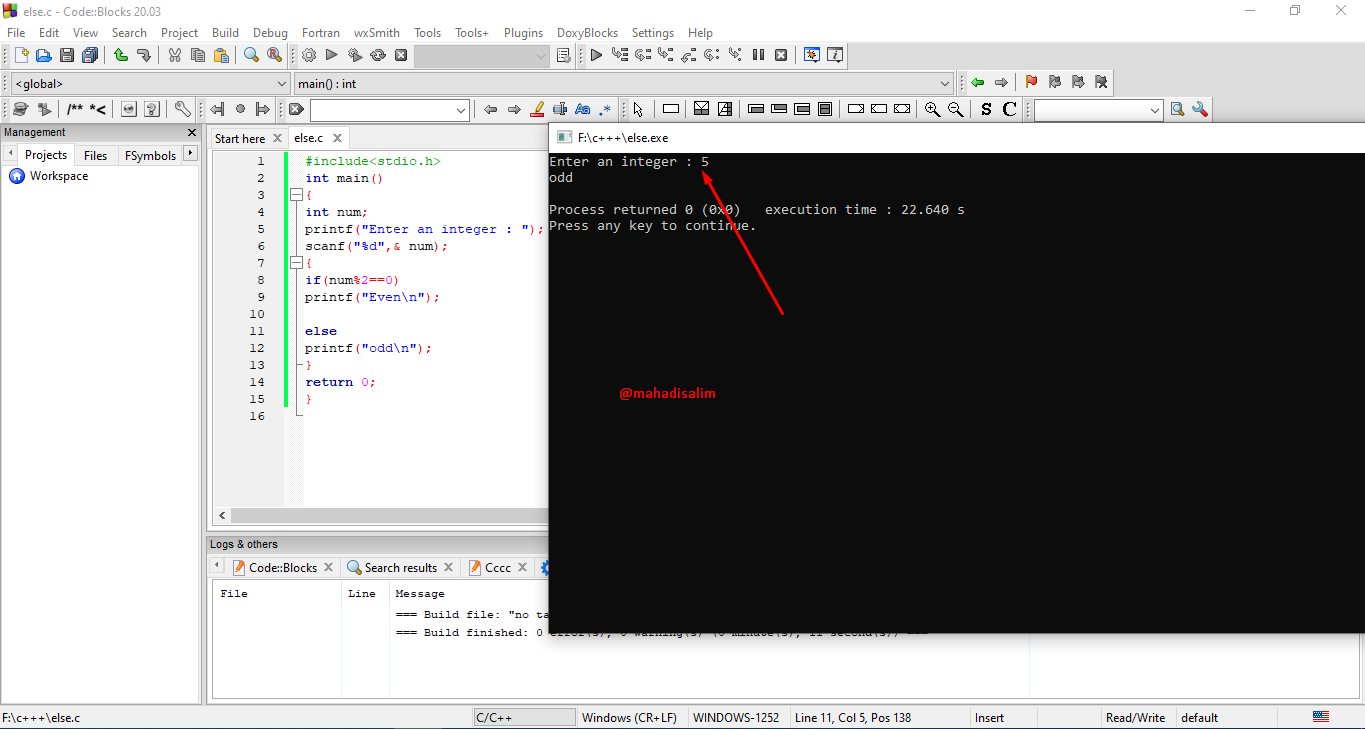
Task: Save the current file using toolbar
Action: coord(67,56)
